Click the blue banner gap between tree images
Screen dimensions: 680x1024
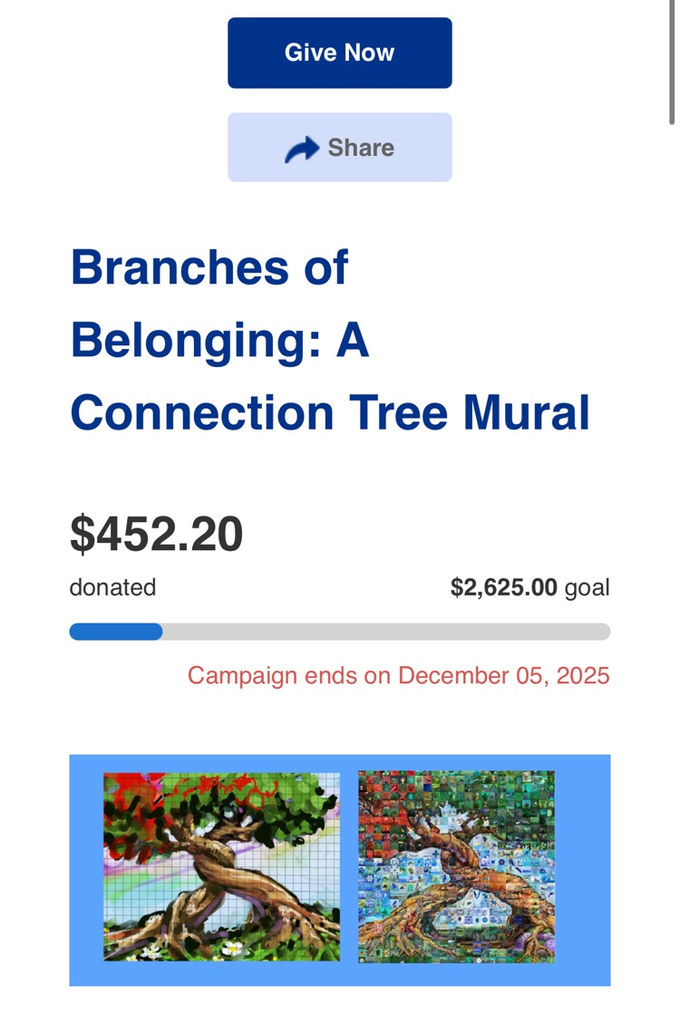(x=349, y=866)
